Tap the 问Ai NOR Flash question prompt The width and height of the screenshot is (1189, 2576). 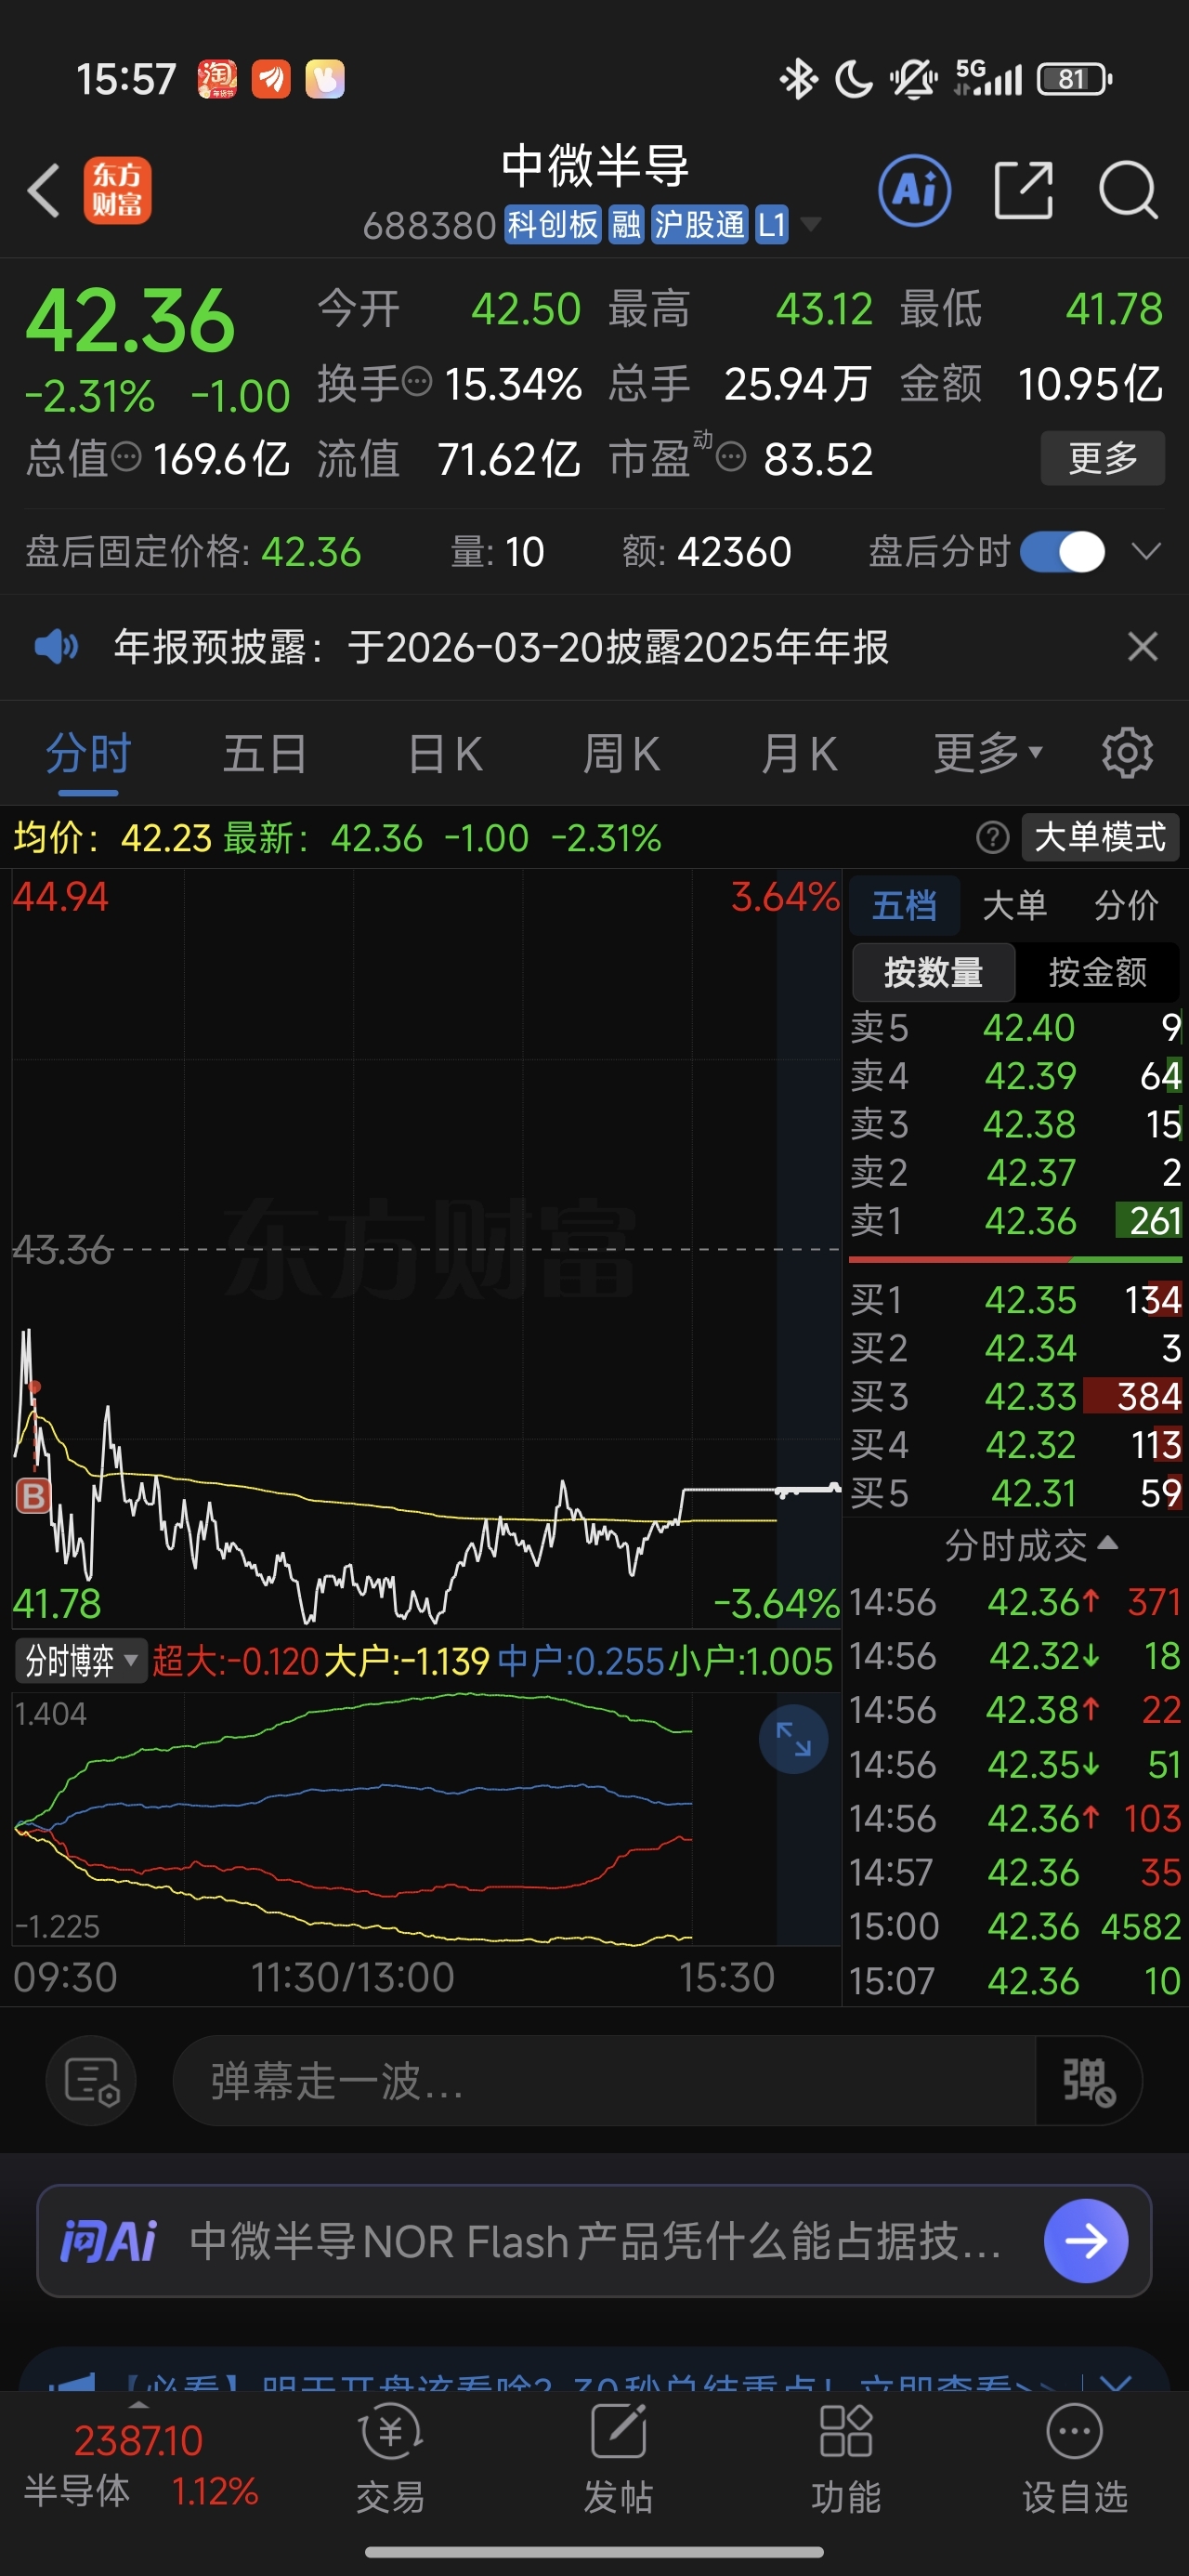[595, 2240]
